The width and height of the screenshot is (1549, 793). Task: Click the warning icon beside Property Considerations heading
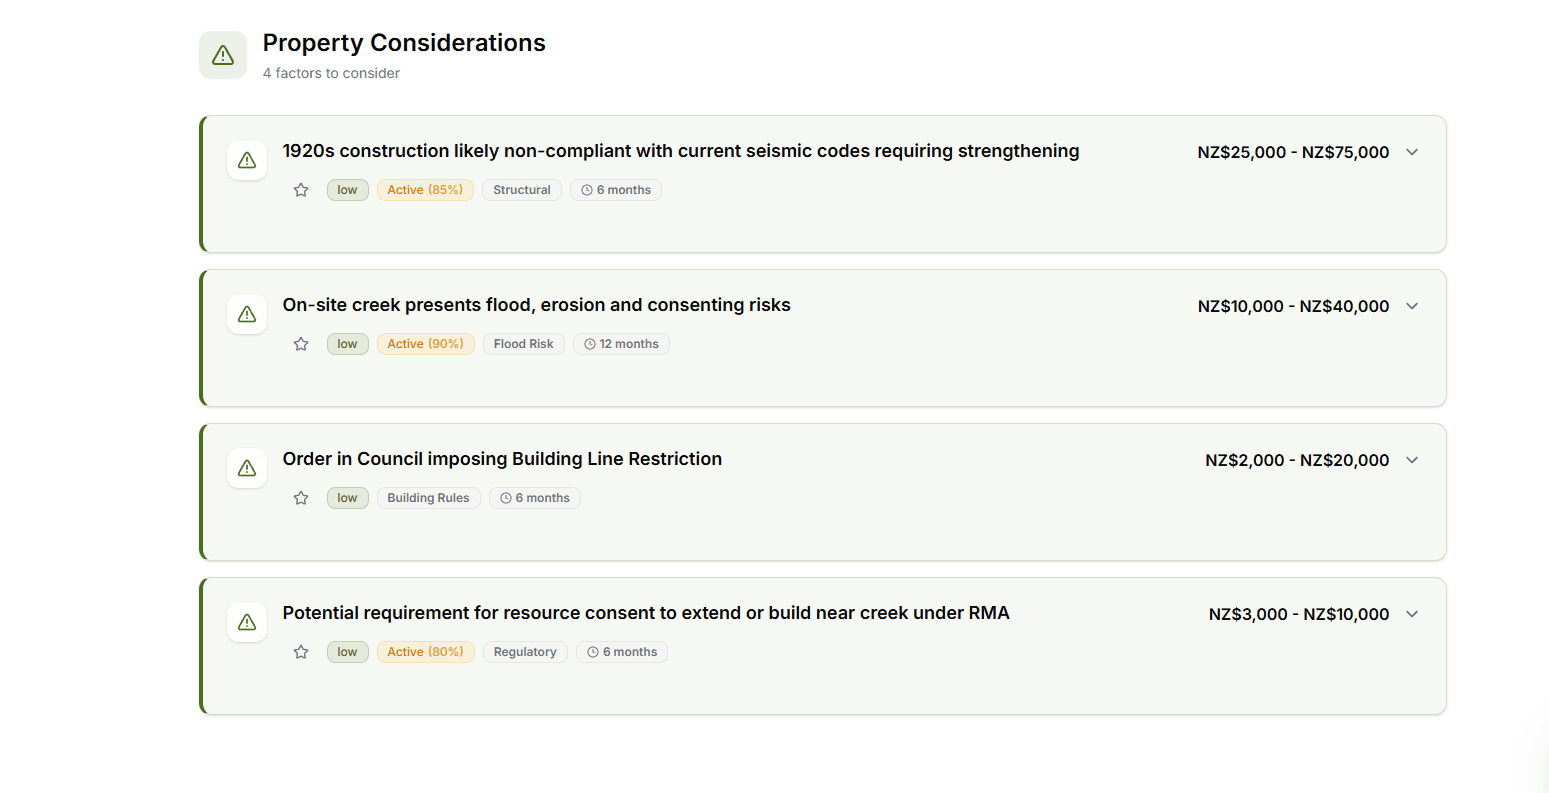pos(222,55)
